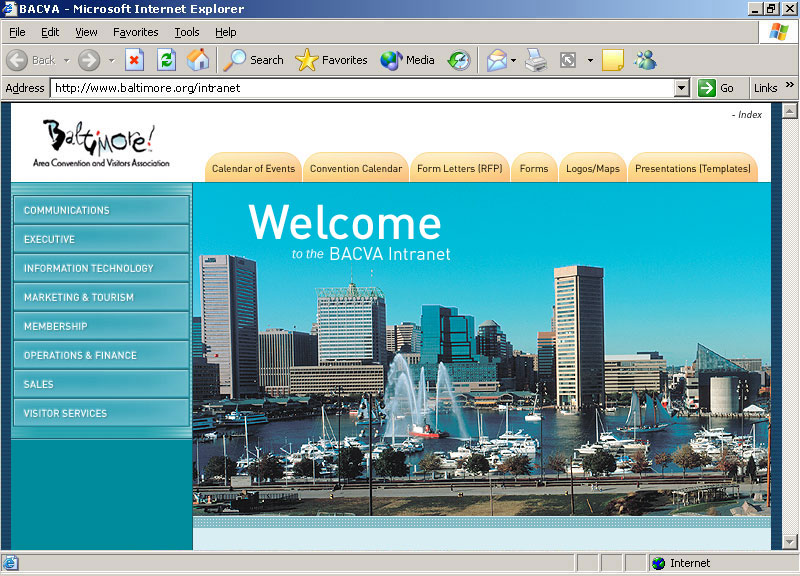800x576 pixels.
Task: Click the Print icon in toolbar
Action: click(537, 60)
